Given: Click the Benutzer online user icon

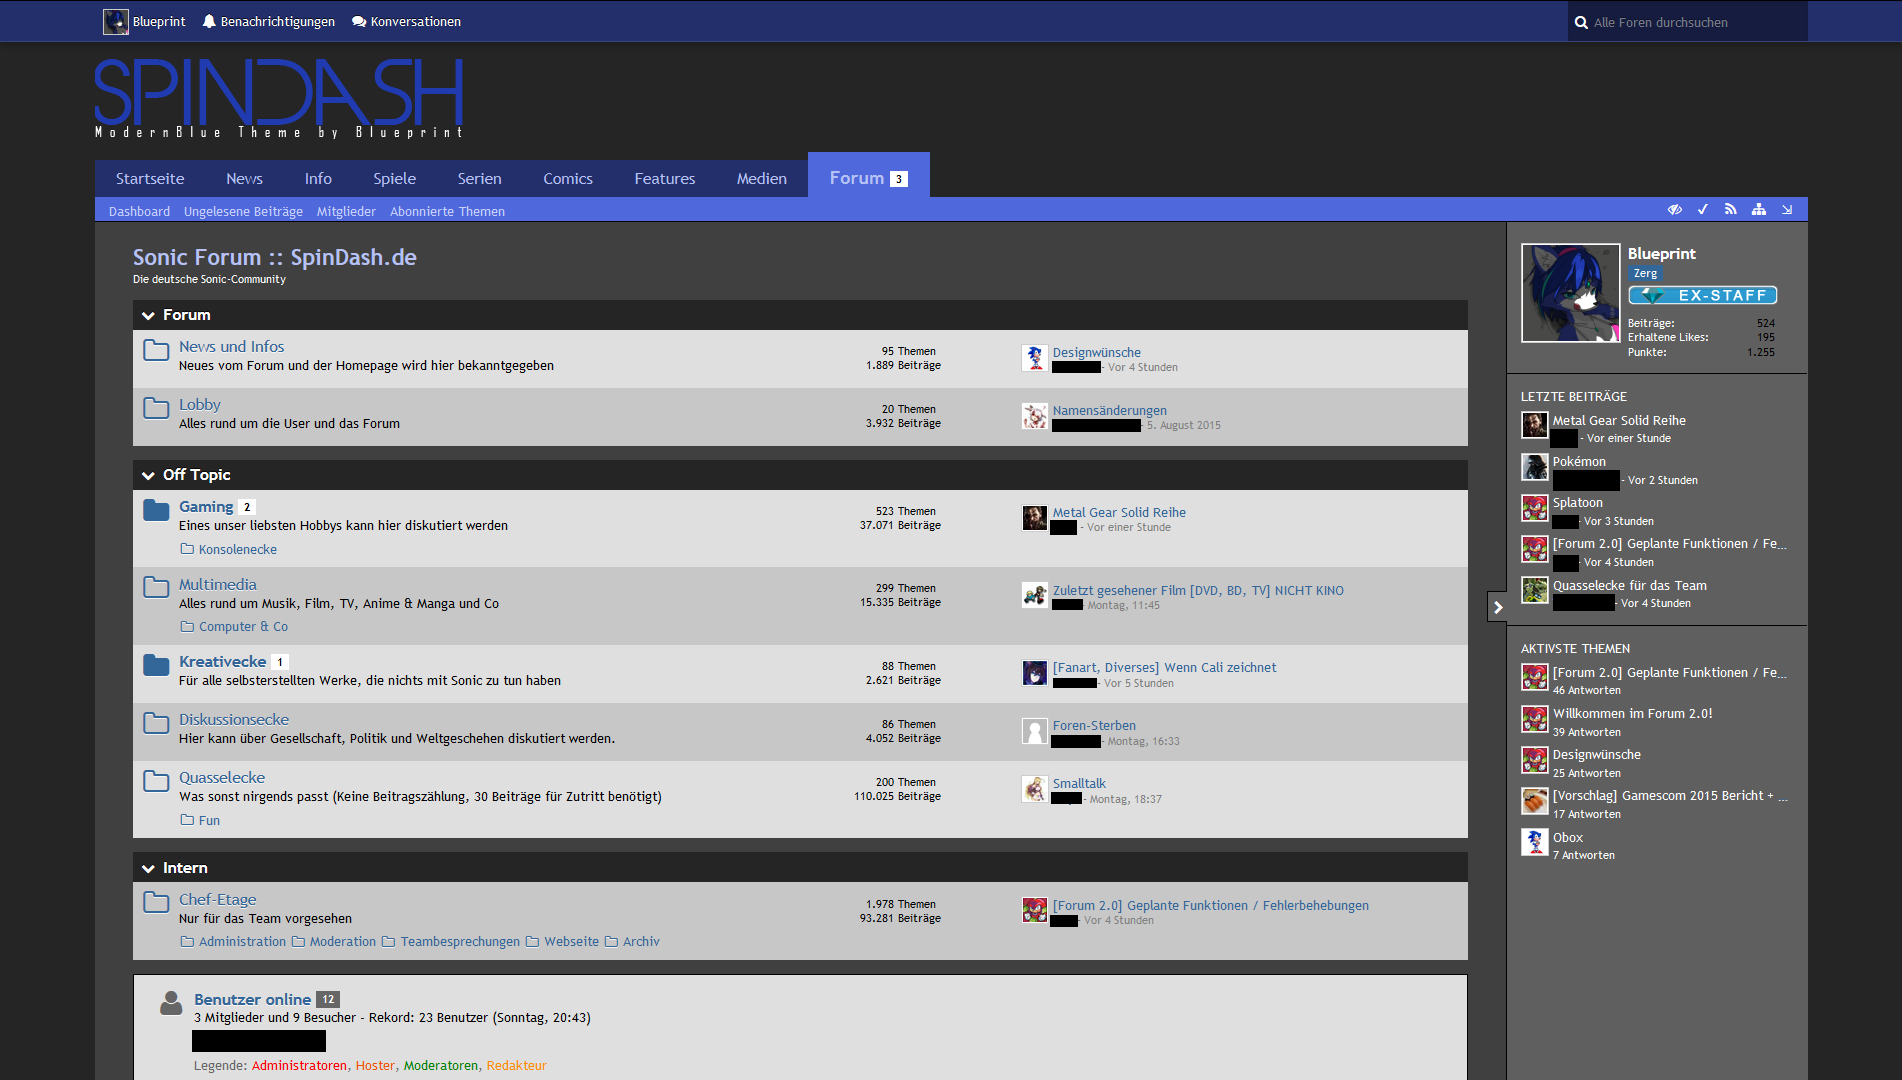Looking at the screenshot, I should (171, 1003).
